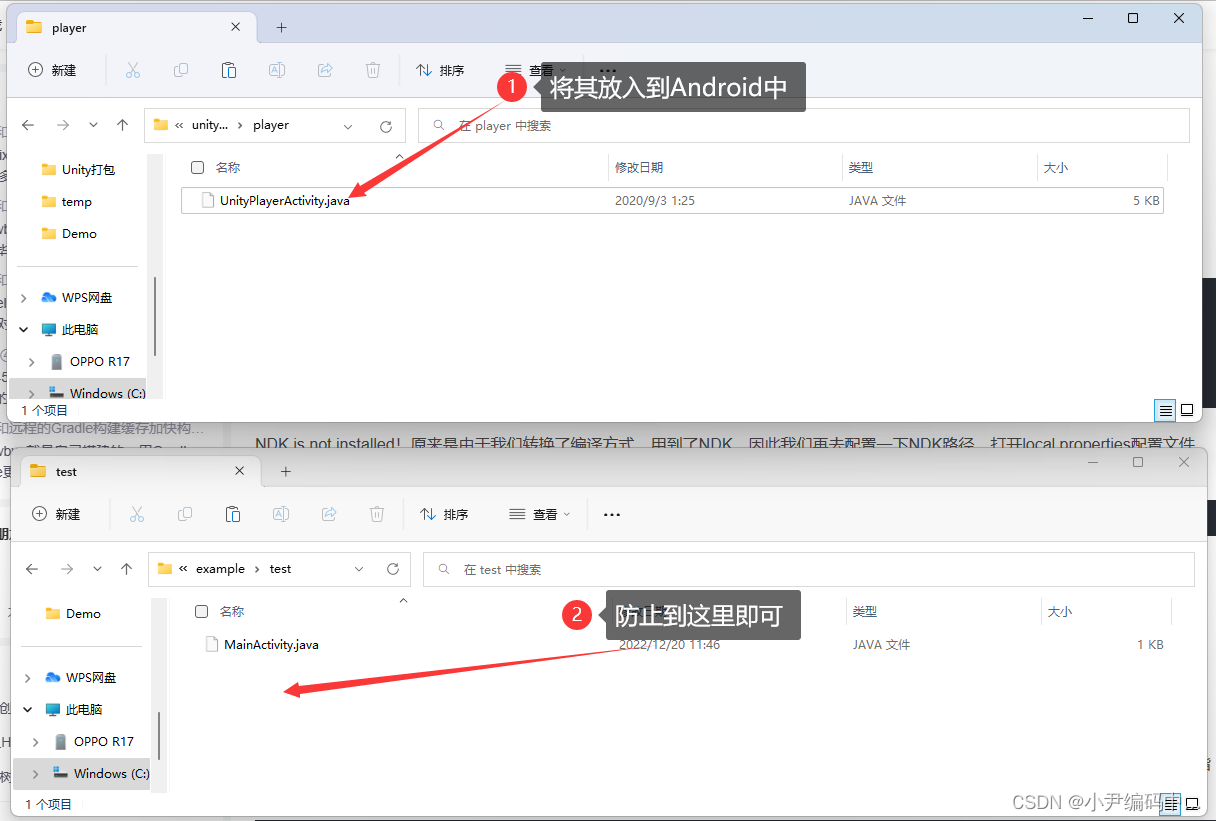Select Windows (C:) in test window sidebar
The image size is (1216, 821).
[x=100, y=773]
